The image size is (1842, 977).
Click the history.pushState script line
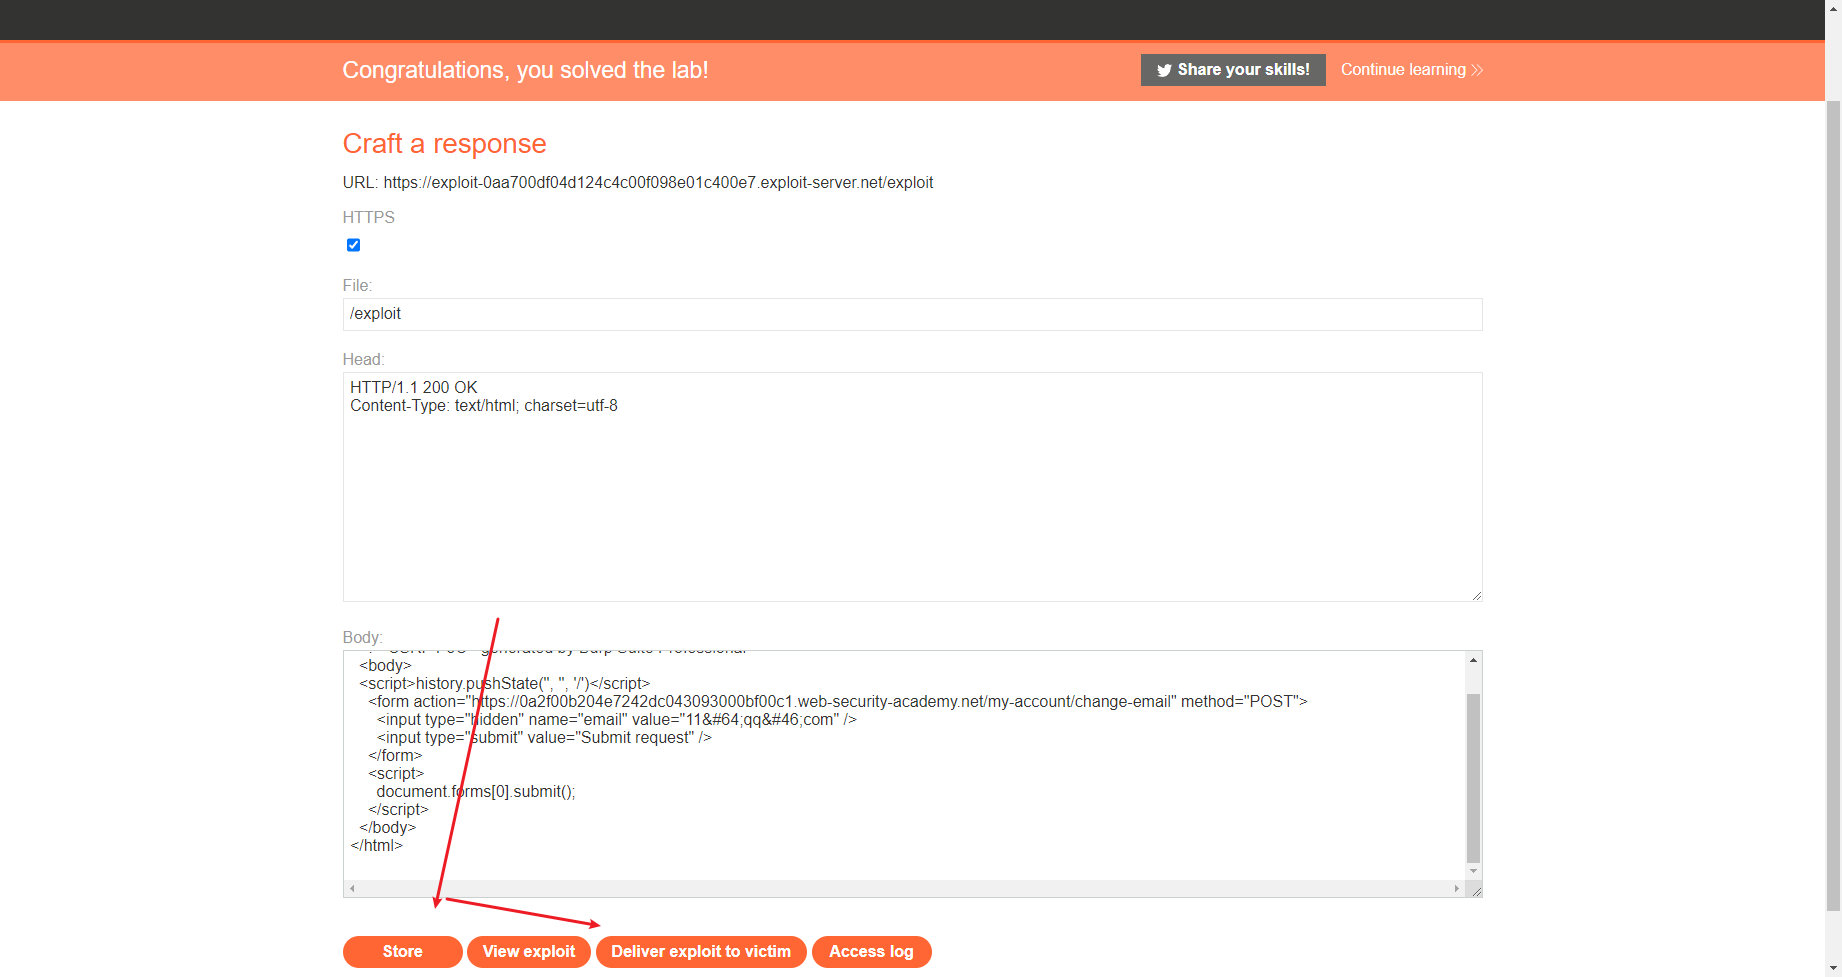(x=505, y=684)
